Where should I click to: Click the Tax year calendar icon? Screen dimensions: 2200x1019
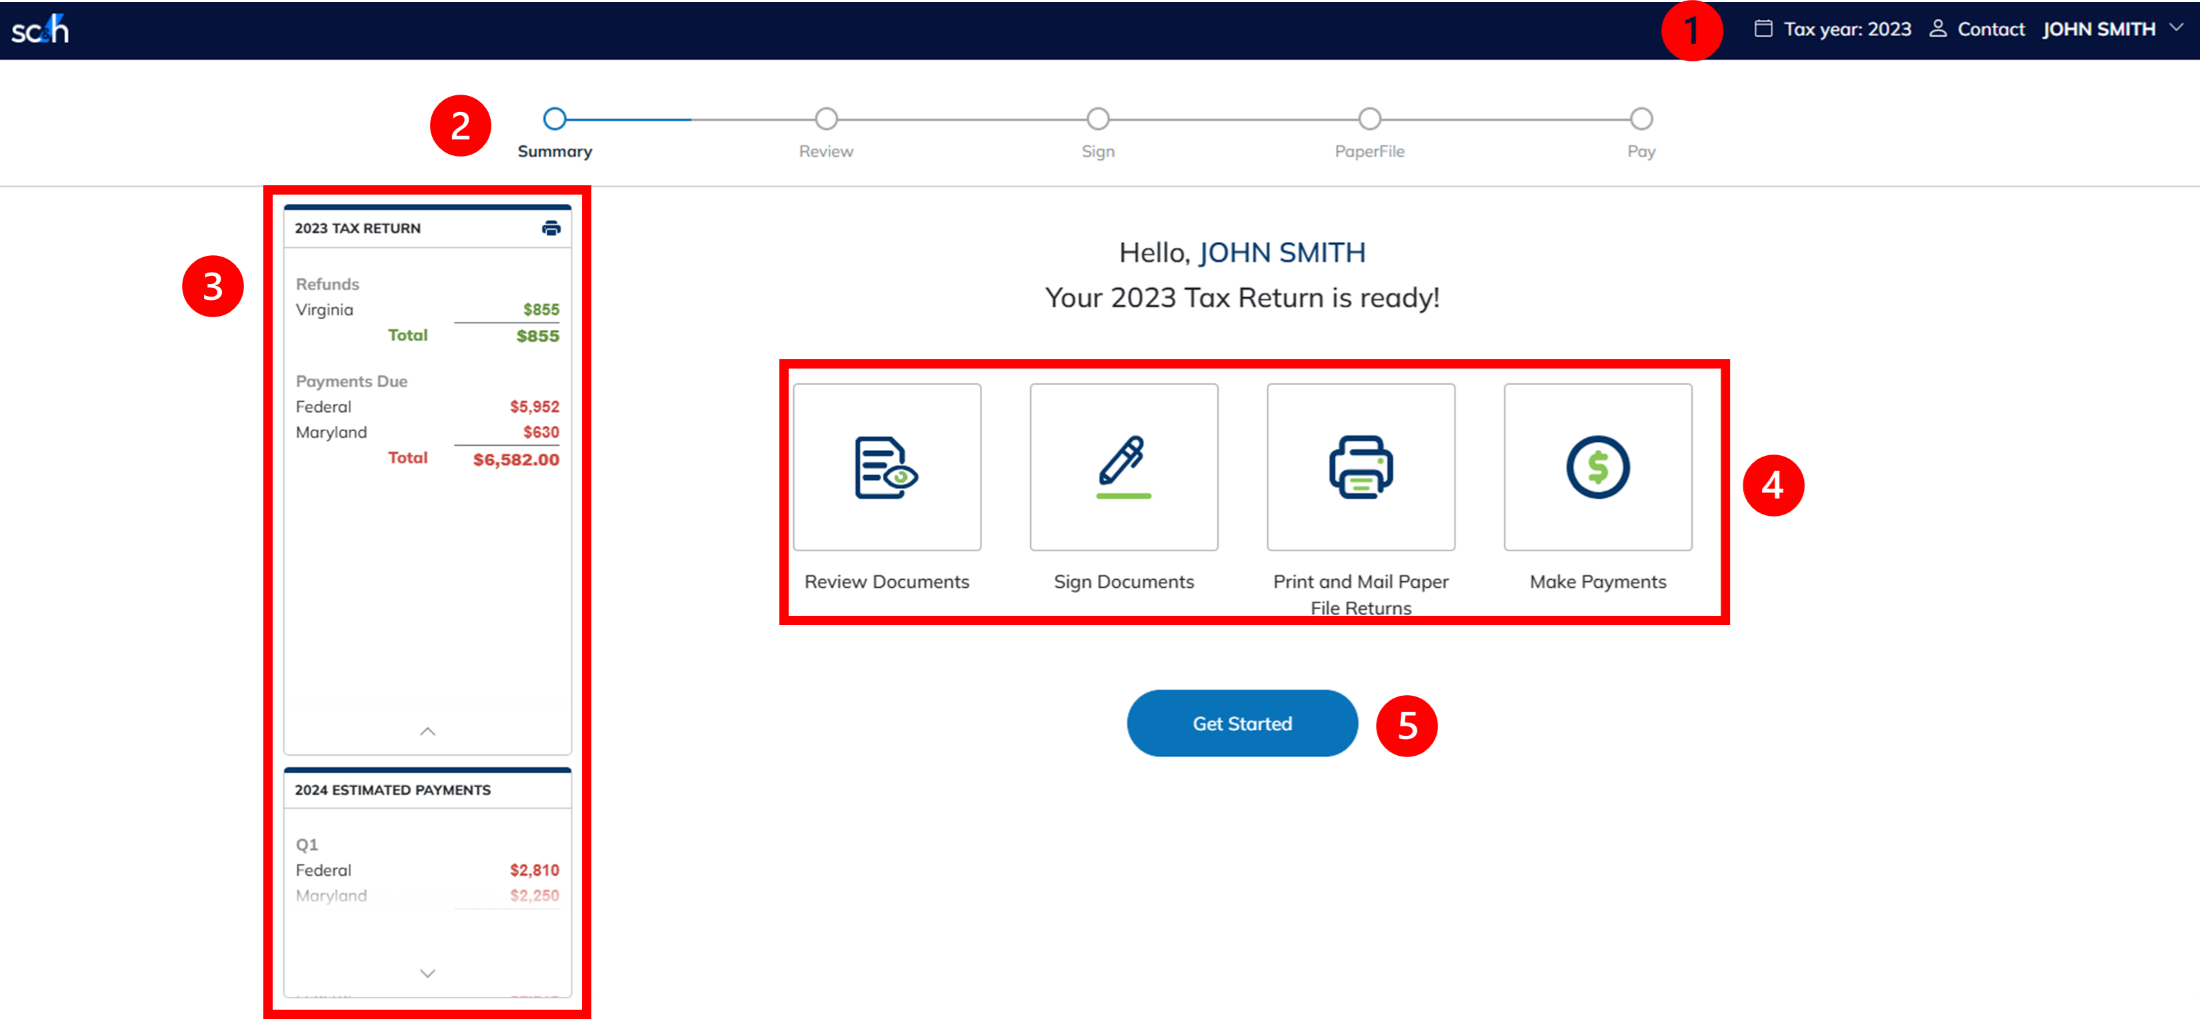coord(1763,29)
